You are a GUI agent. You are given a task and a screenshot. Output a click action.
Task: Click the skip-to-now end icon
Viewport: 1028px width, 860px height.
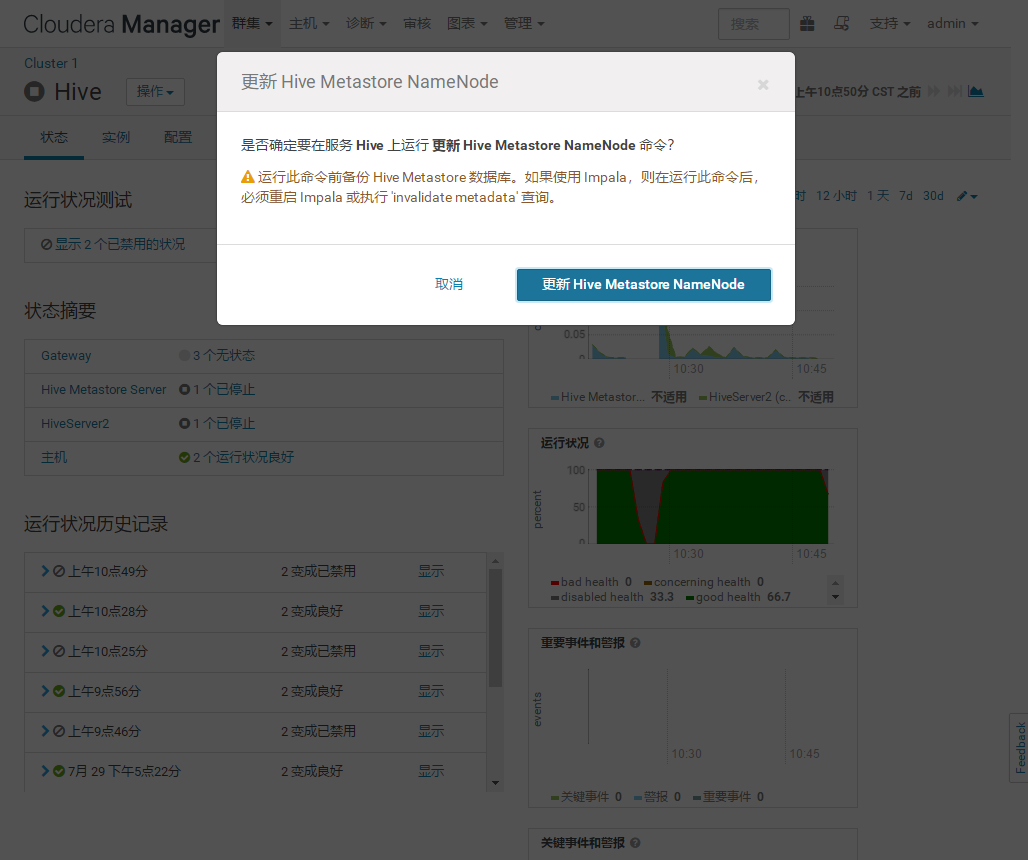[x=955, y=91]
